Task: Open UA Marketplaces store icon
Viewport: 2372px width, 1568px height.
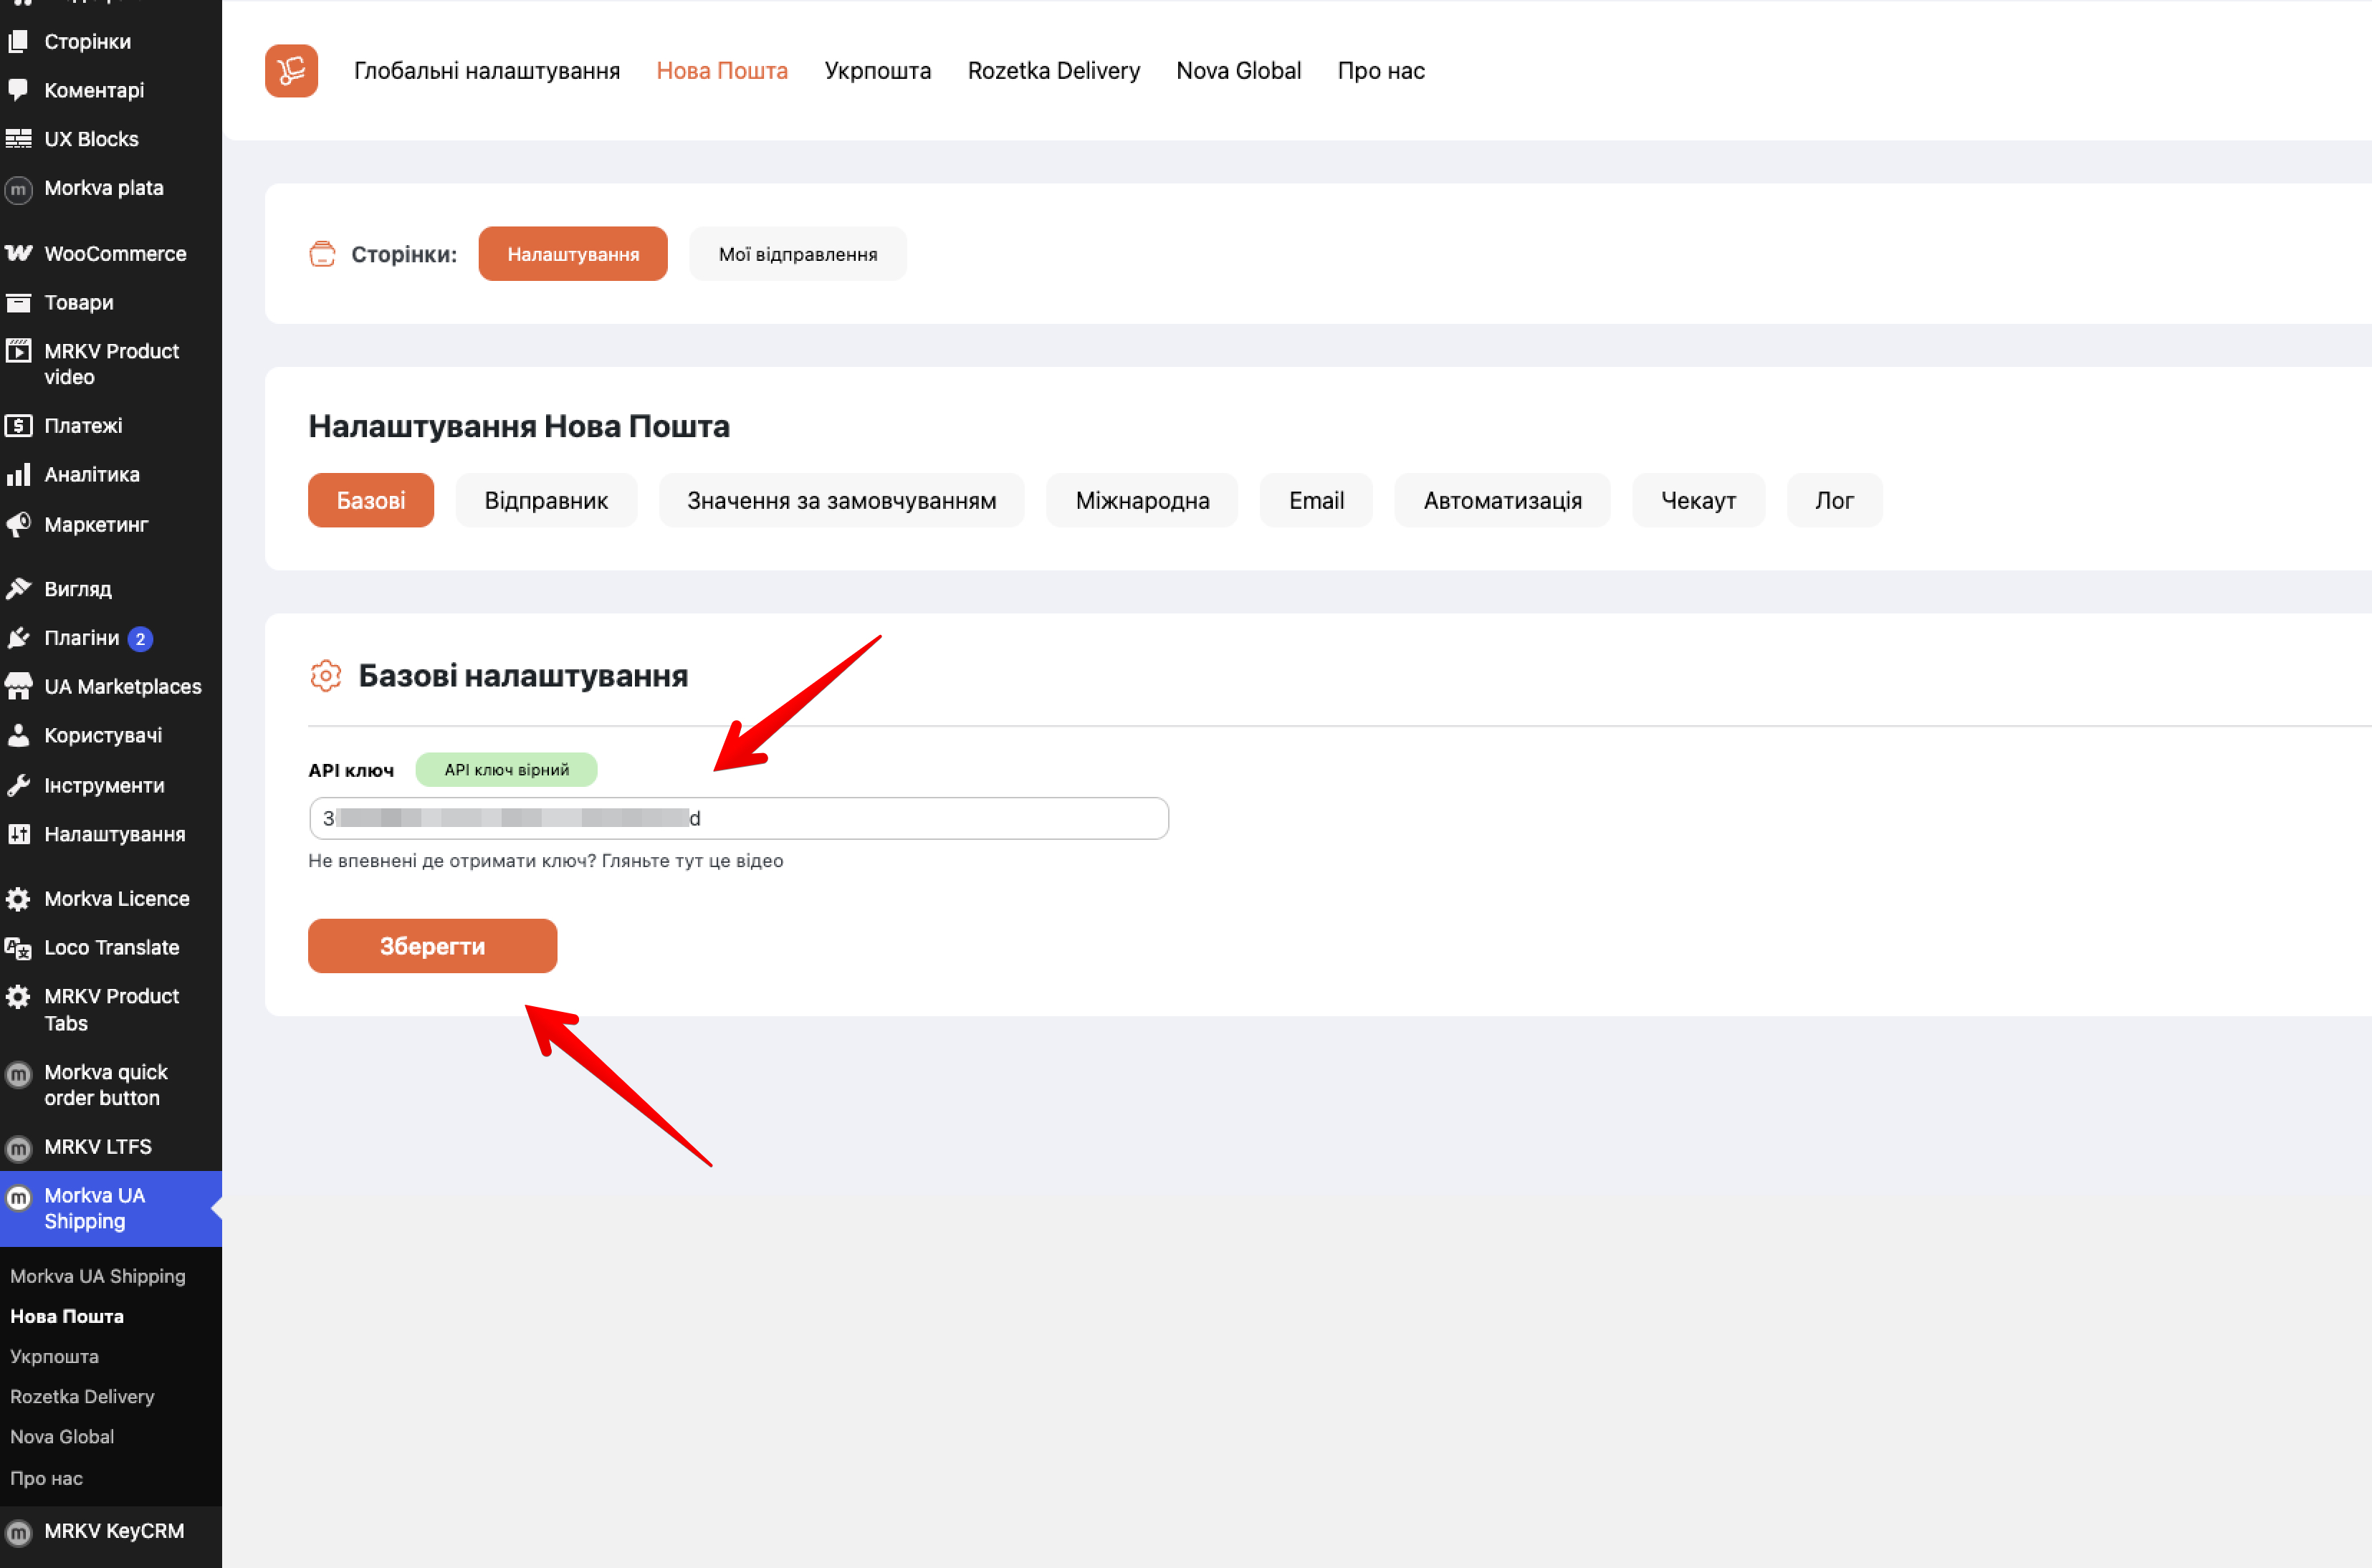Action: (19, 686)
